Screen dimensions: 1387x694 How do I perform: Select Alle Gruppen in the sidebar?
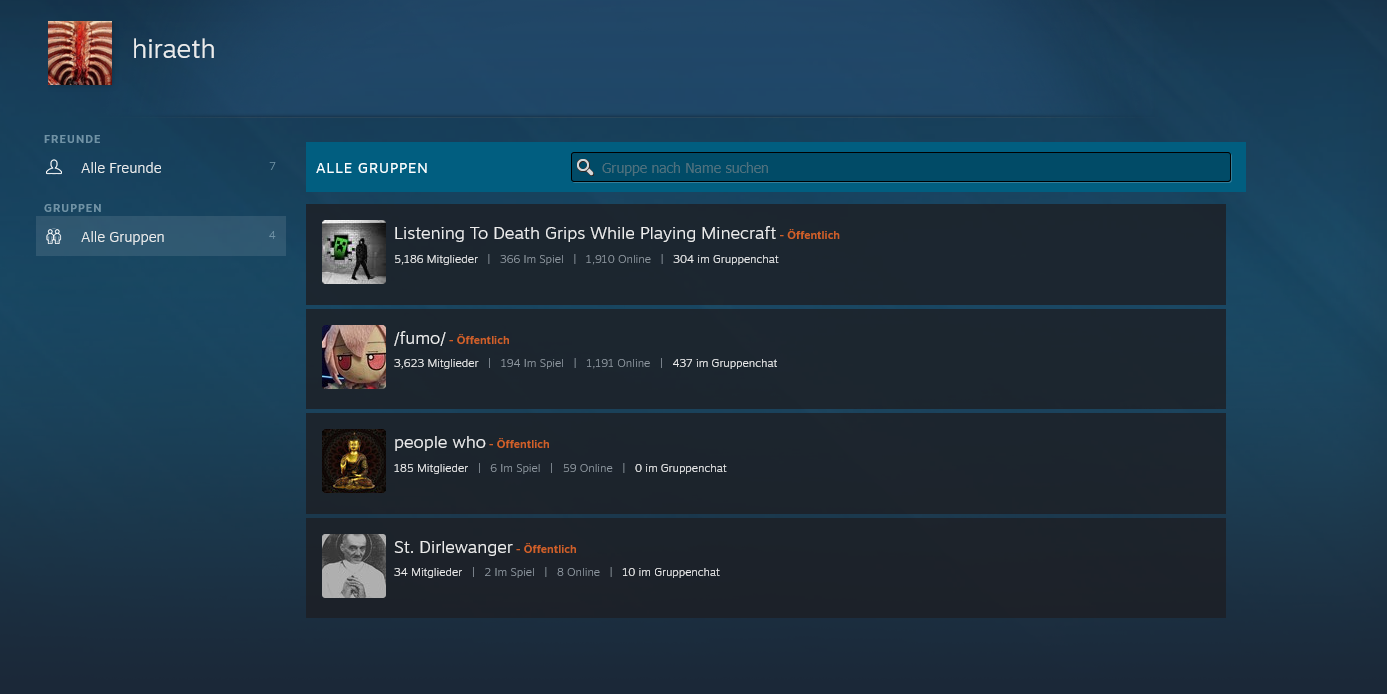[x=123, y=237]
